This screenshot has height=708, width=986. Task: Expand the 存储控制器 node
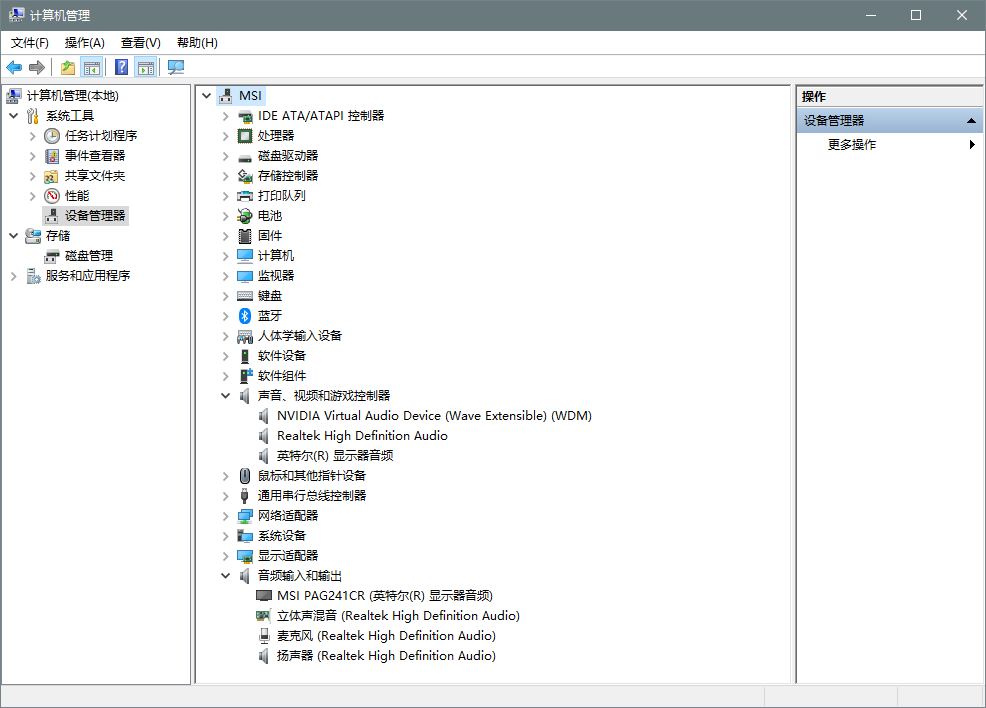point(225,176)
